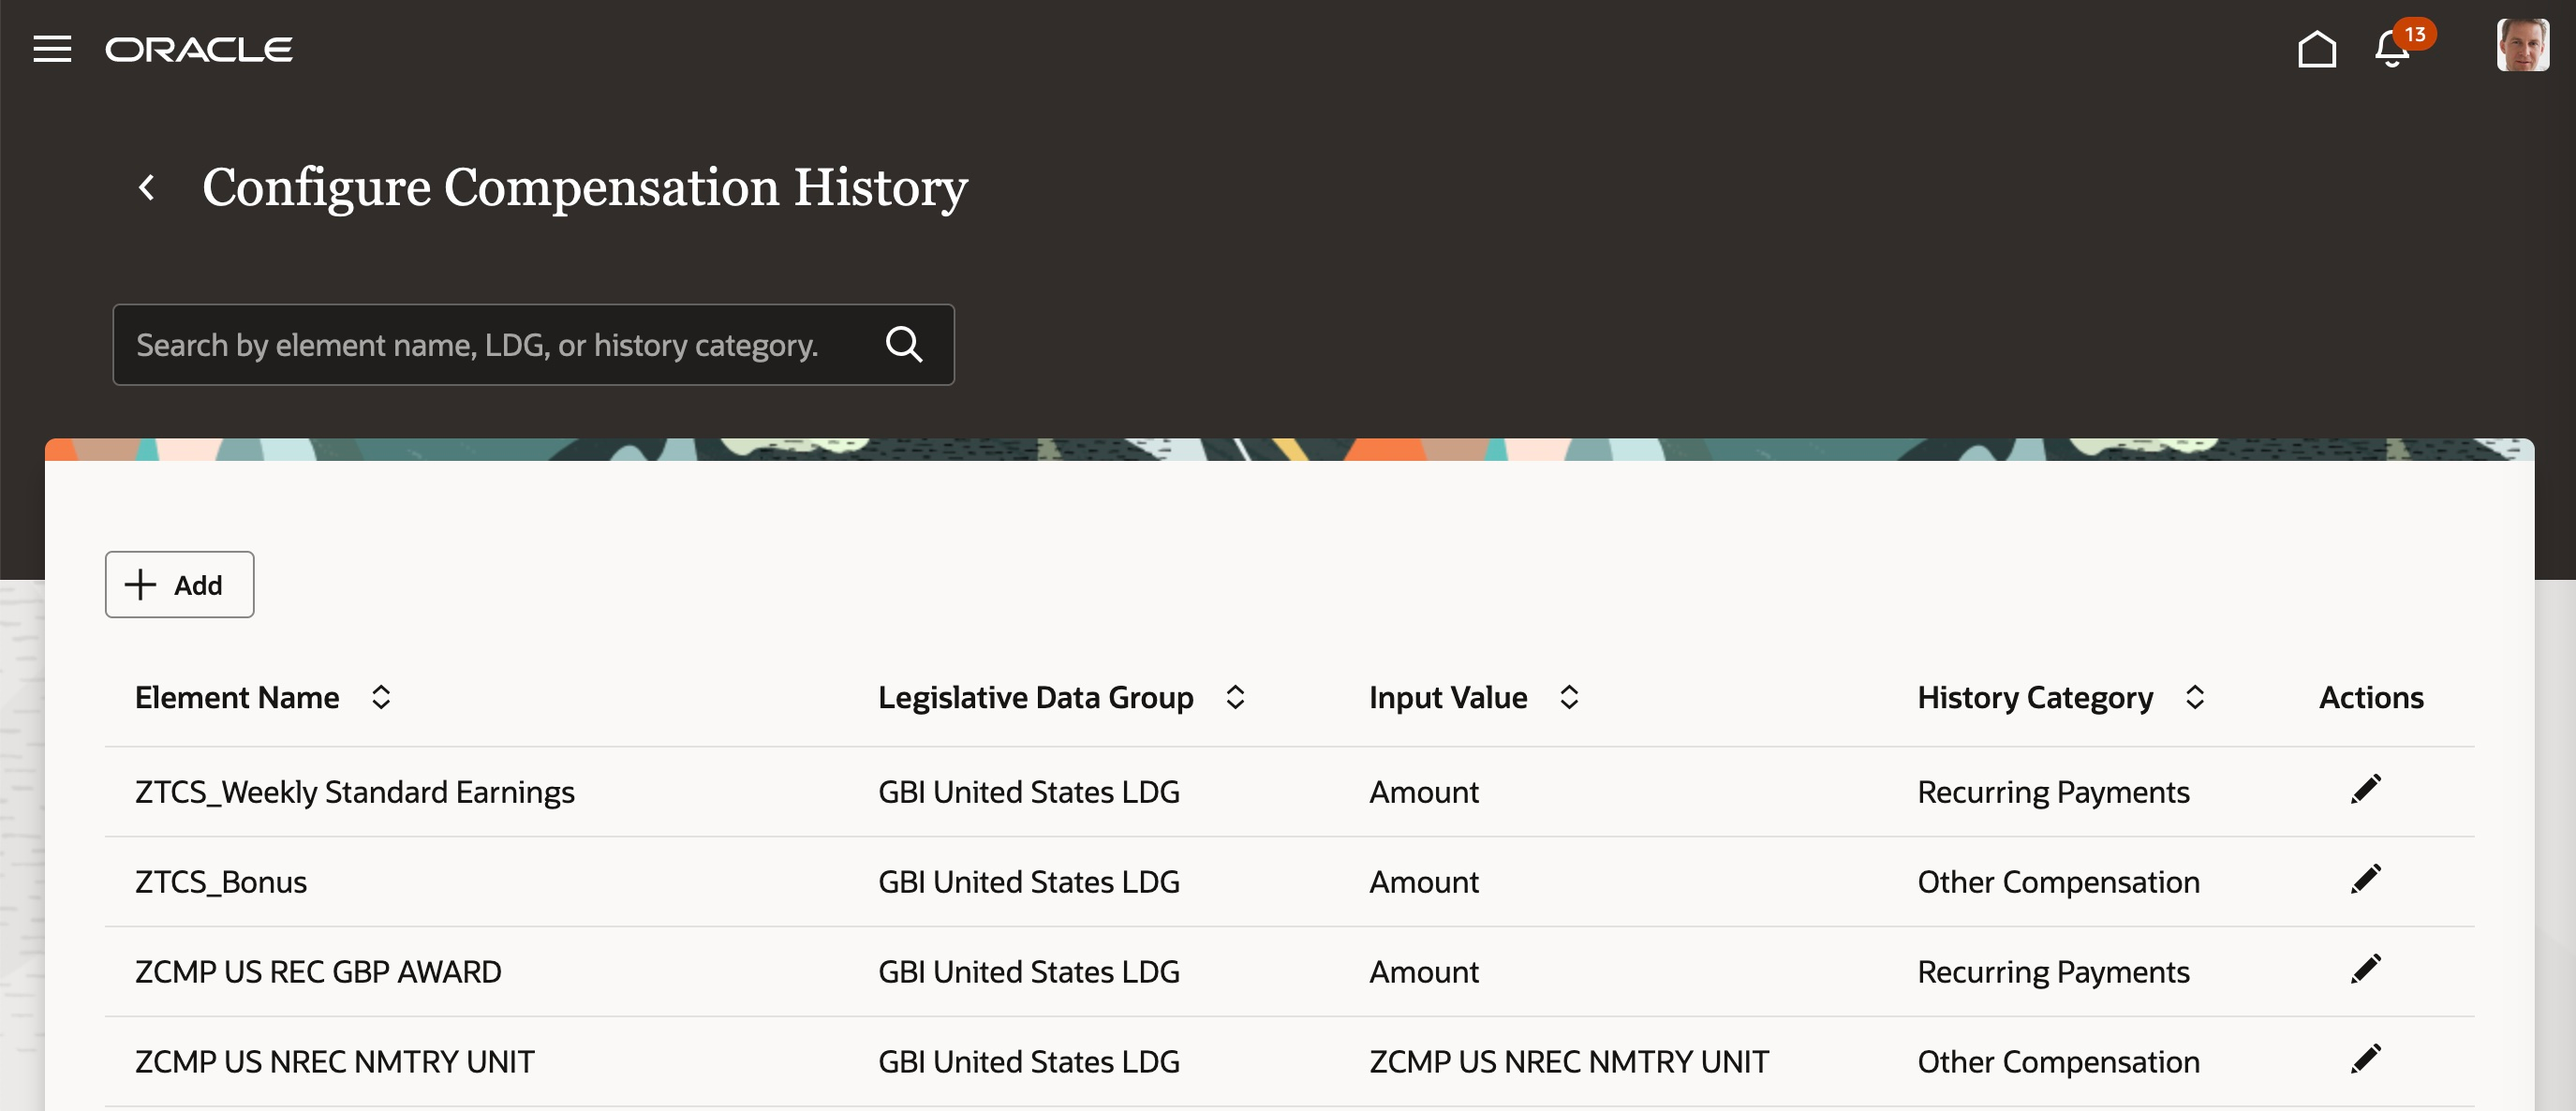Go back using the left chevron
The height and width of the screenshot is (1111, 2576).
pos(147,187)
